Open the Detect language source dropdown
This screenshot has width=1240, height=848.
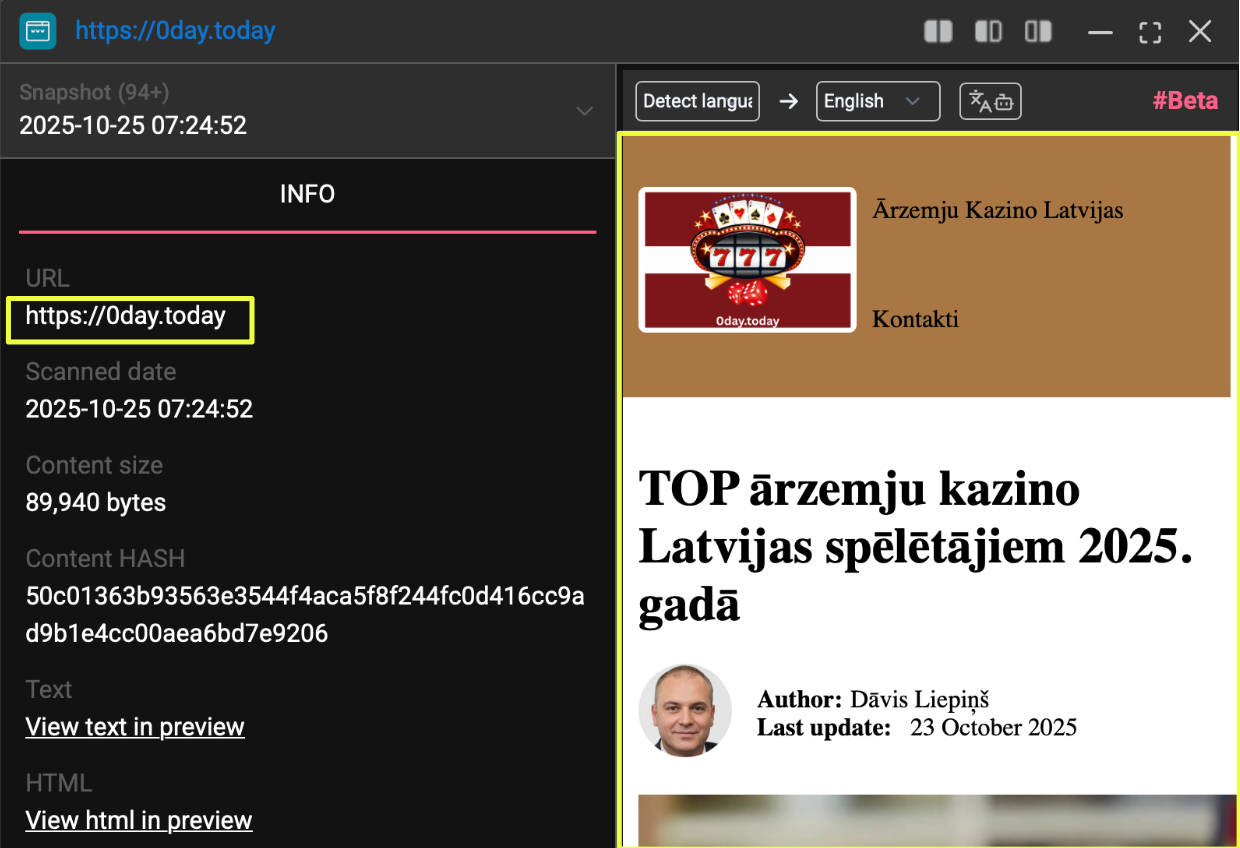(697, 101)
